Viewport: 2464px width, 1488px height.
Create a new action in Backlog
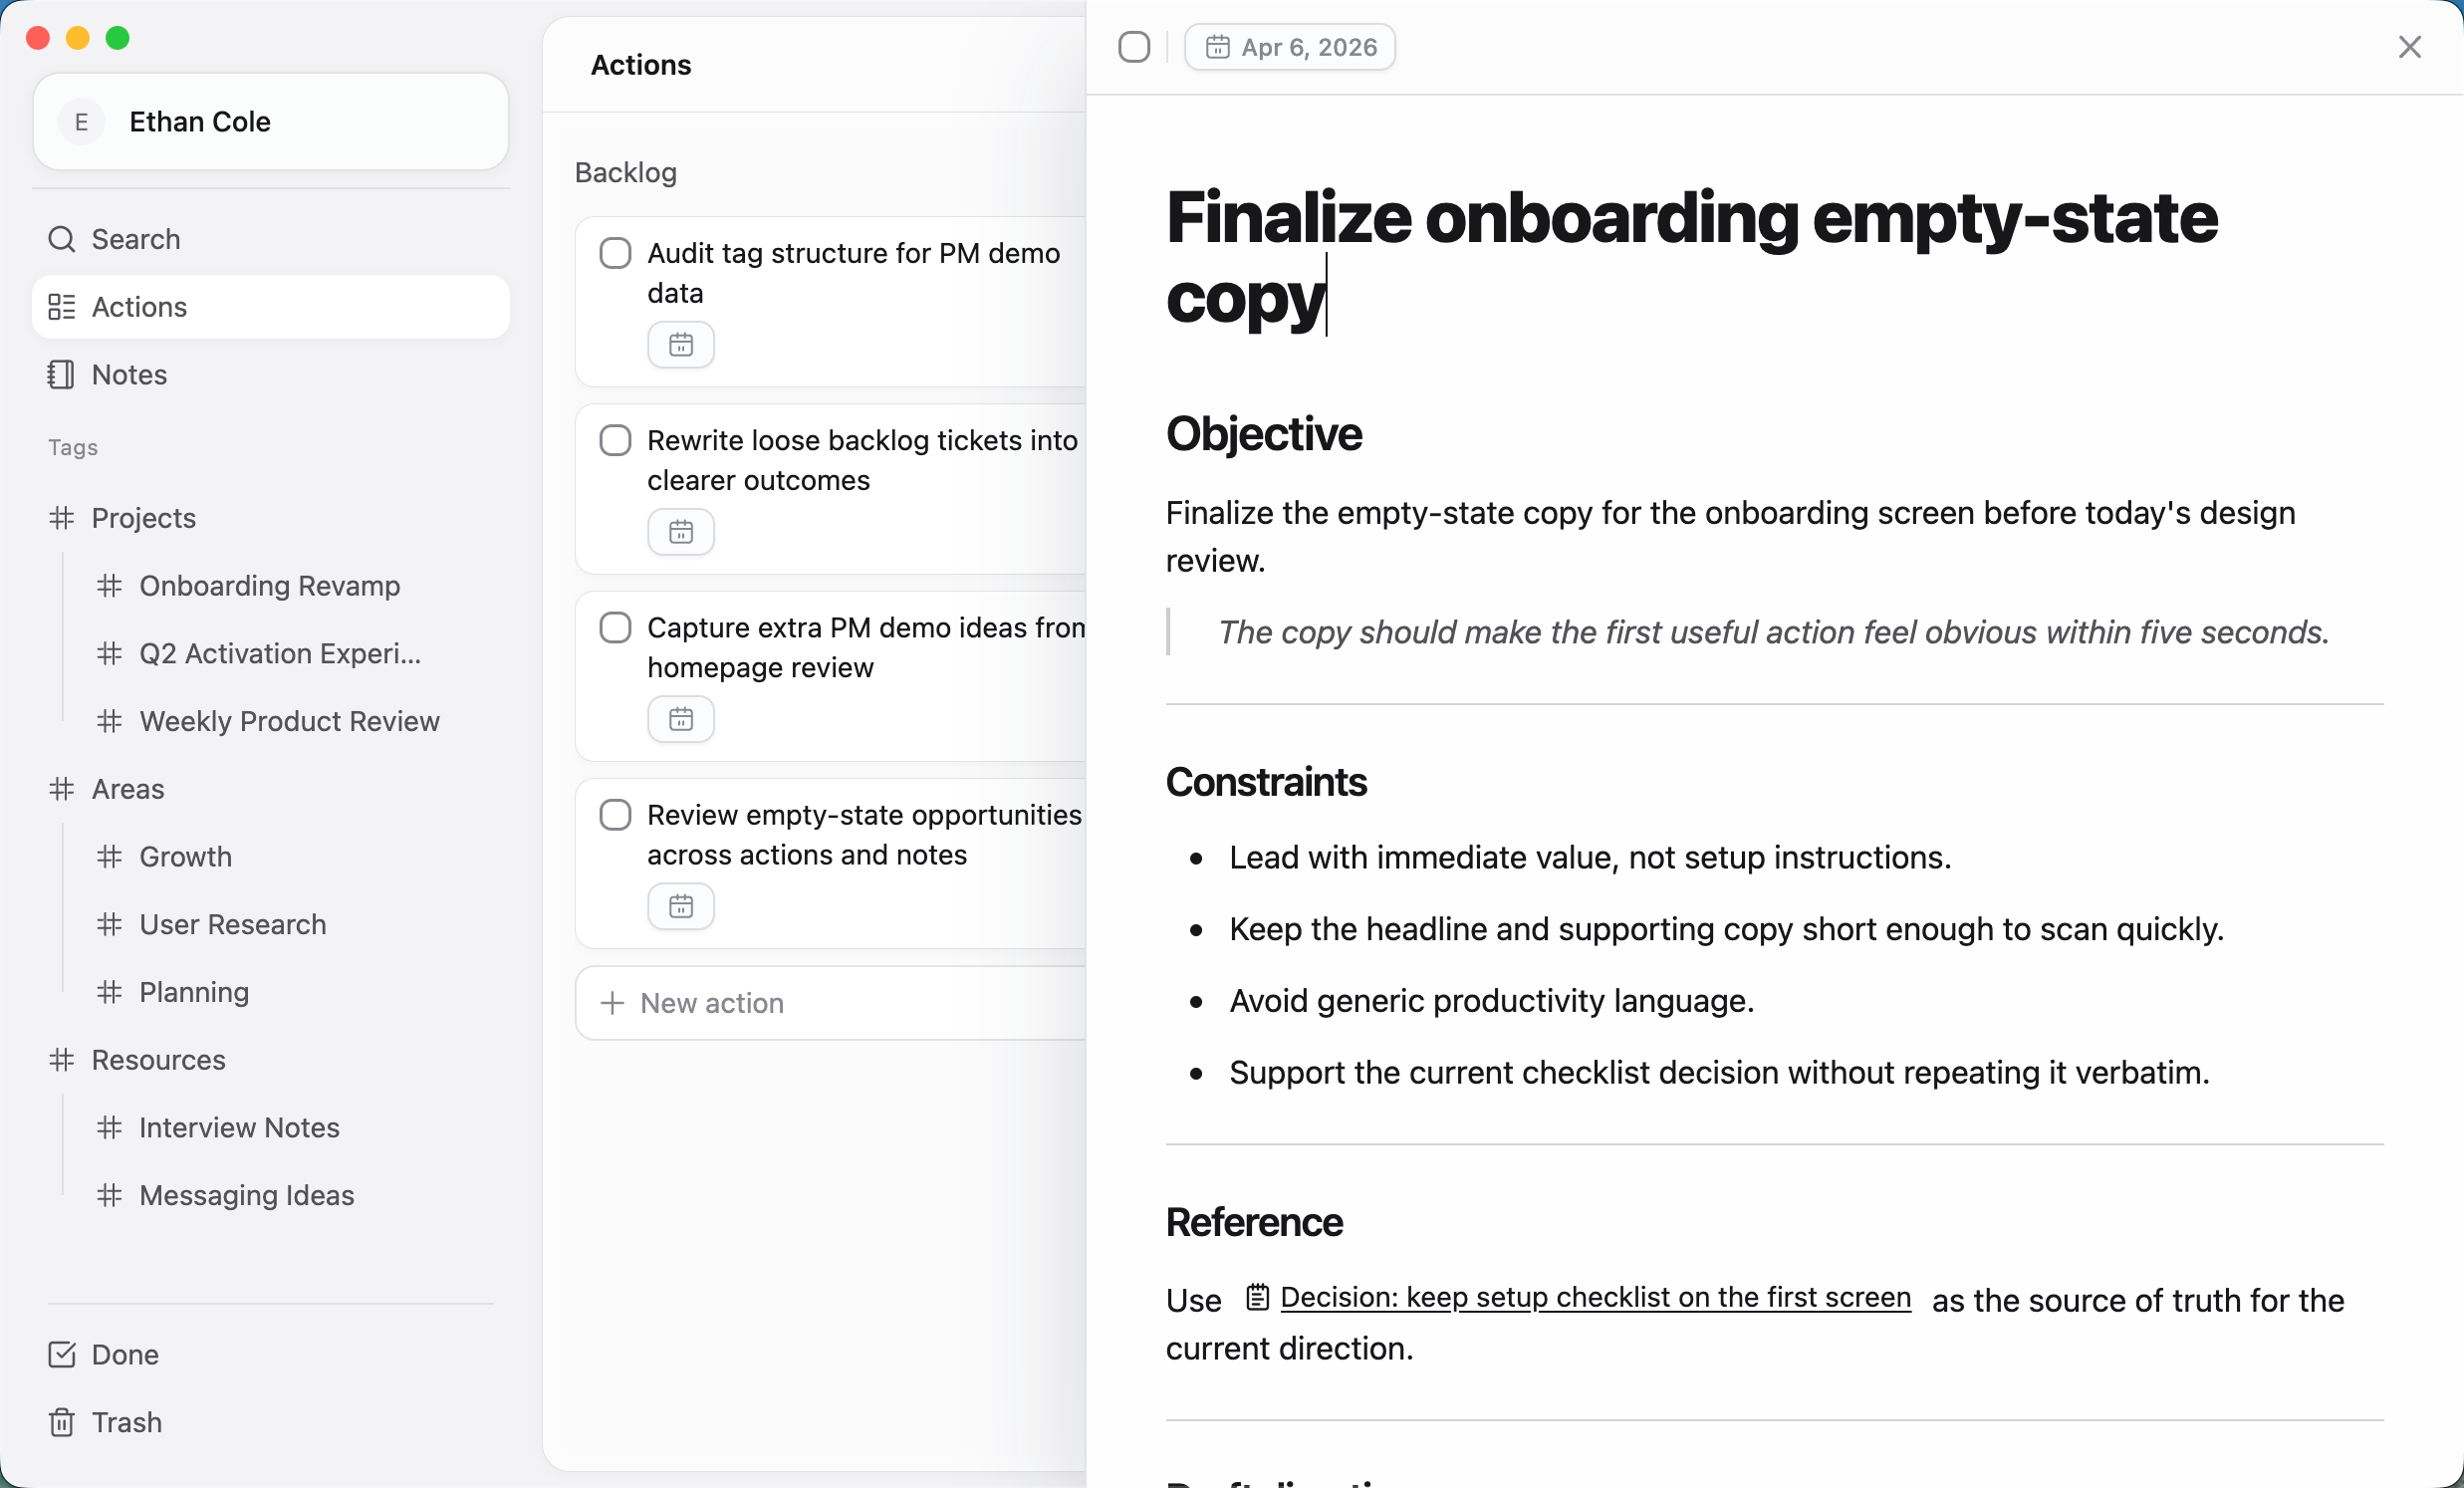(710, 1003)
